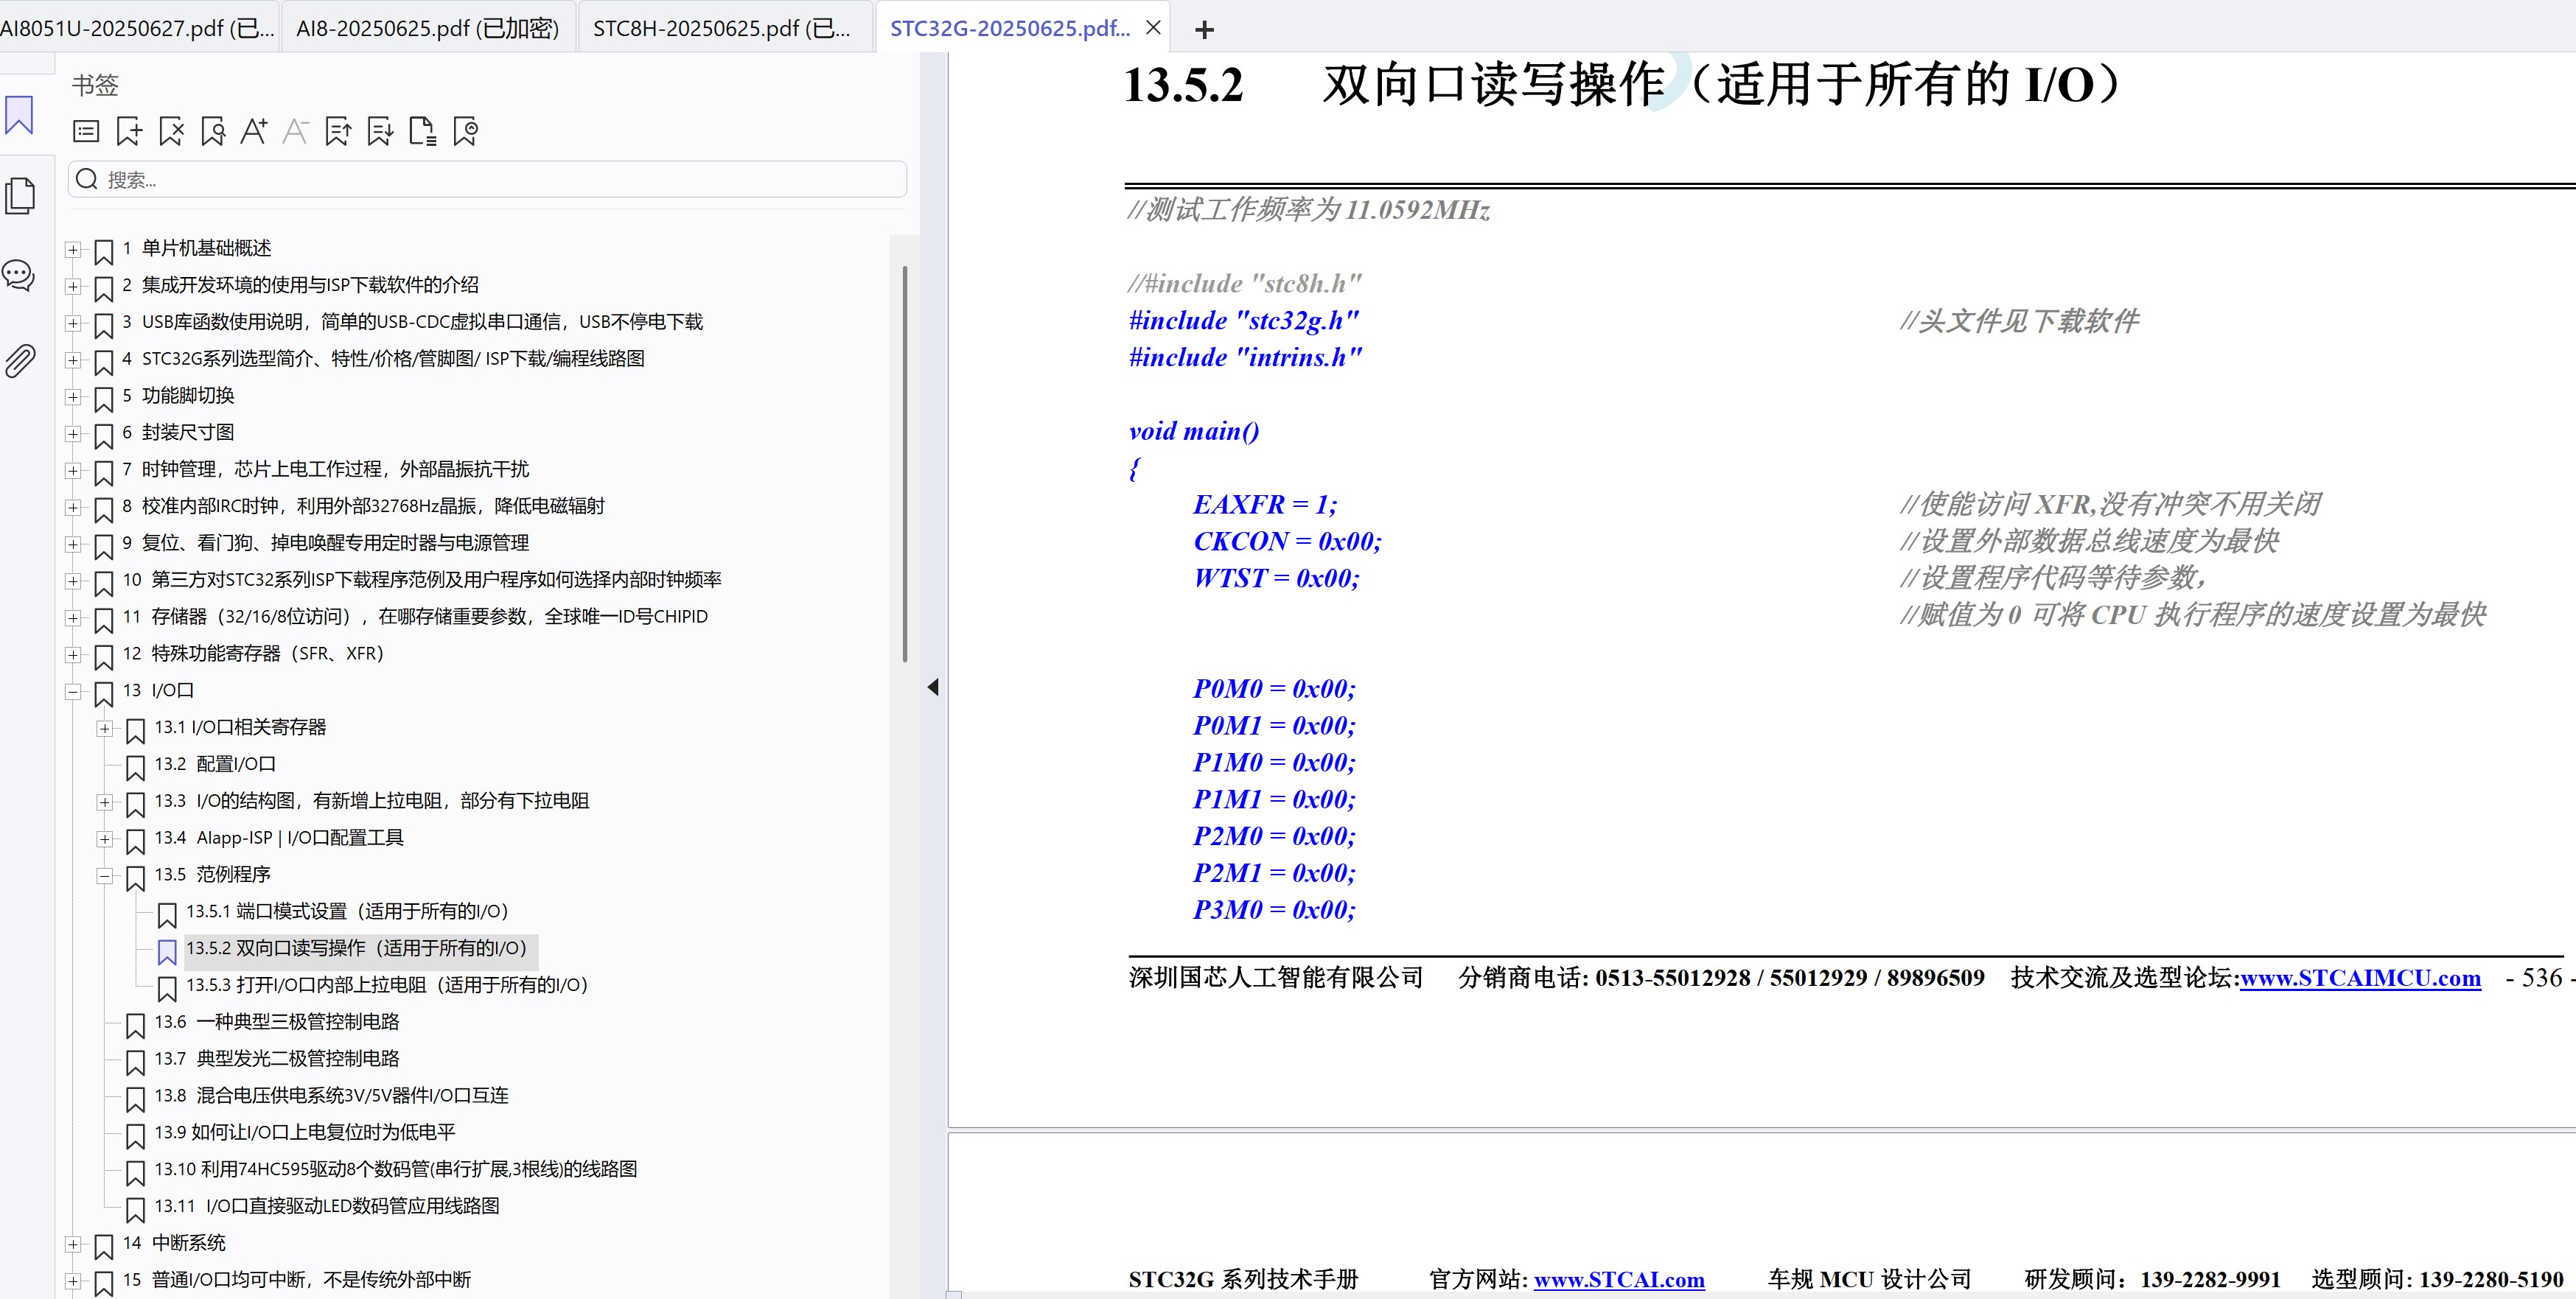Click the bookmark panel vertical scrollbar
The width and height of the screenshot is (2576, 1299).
tap(905, 463)
